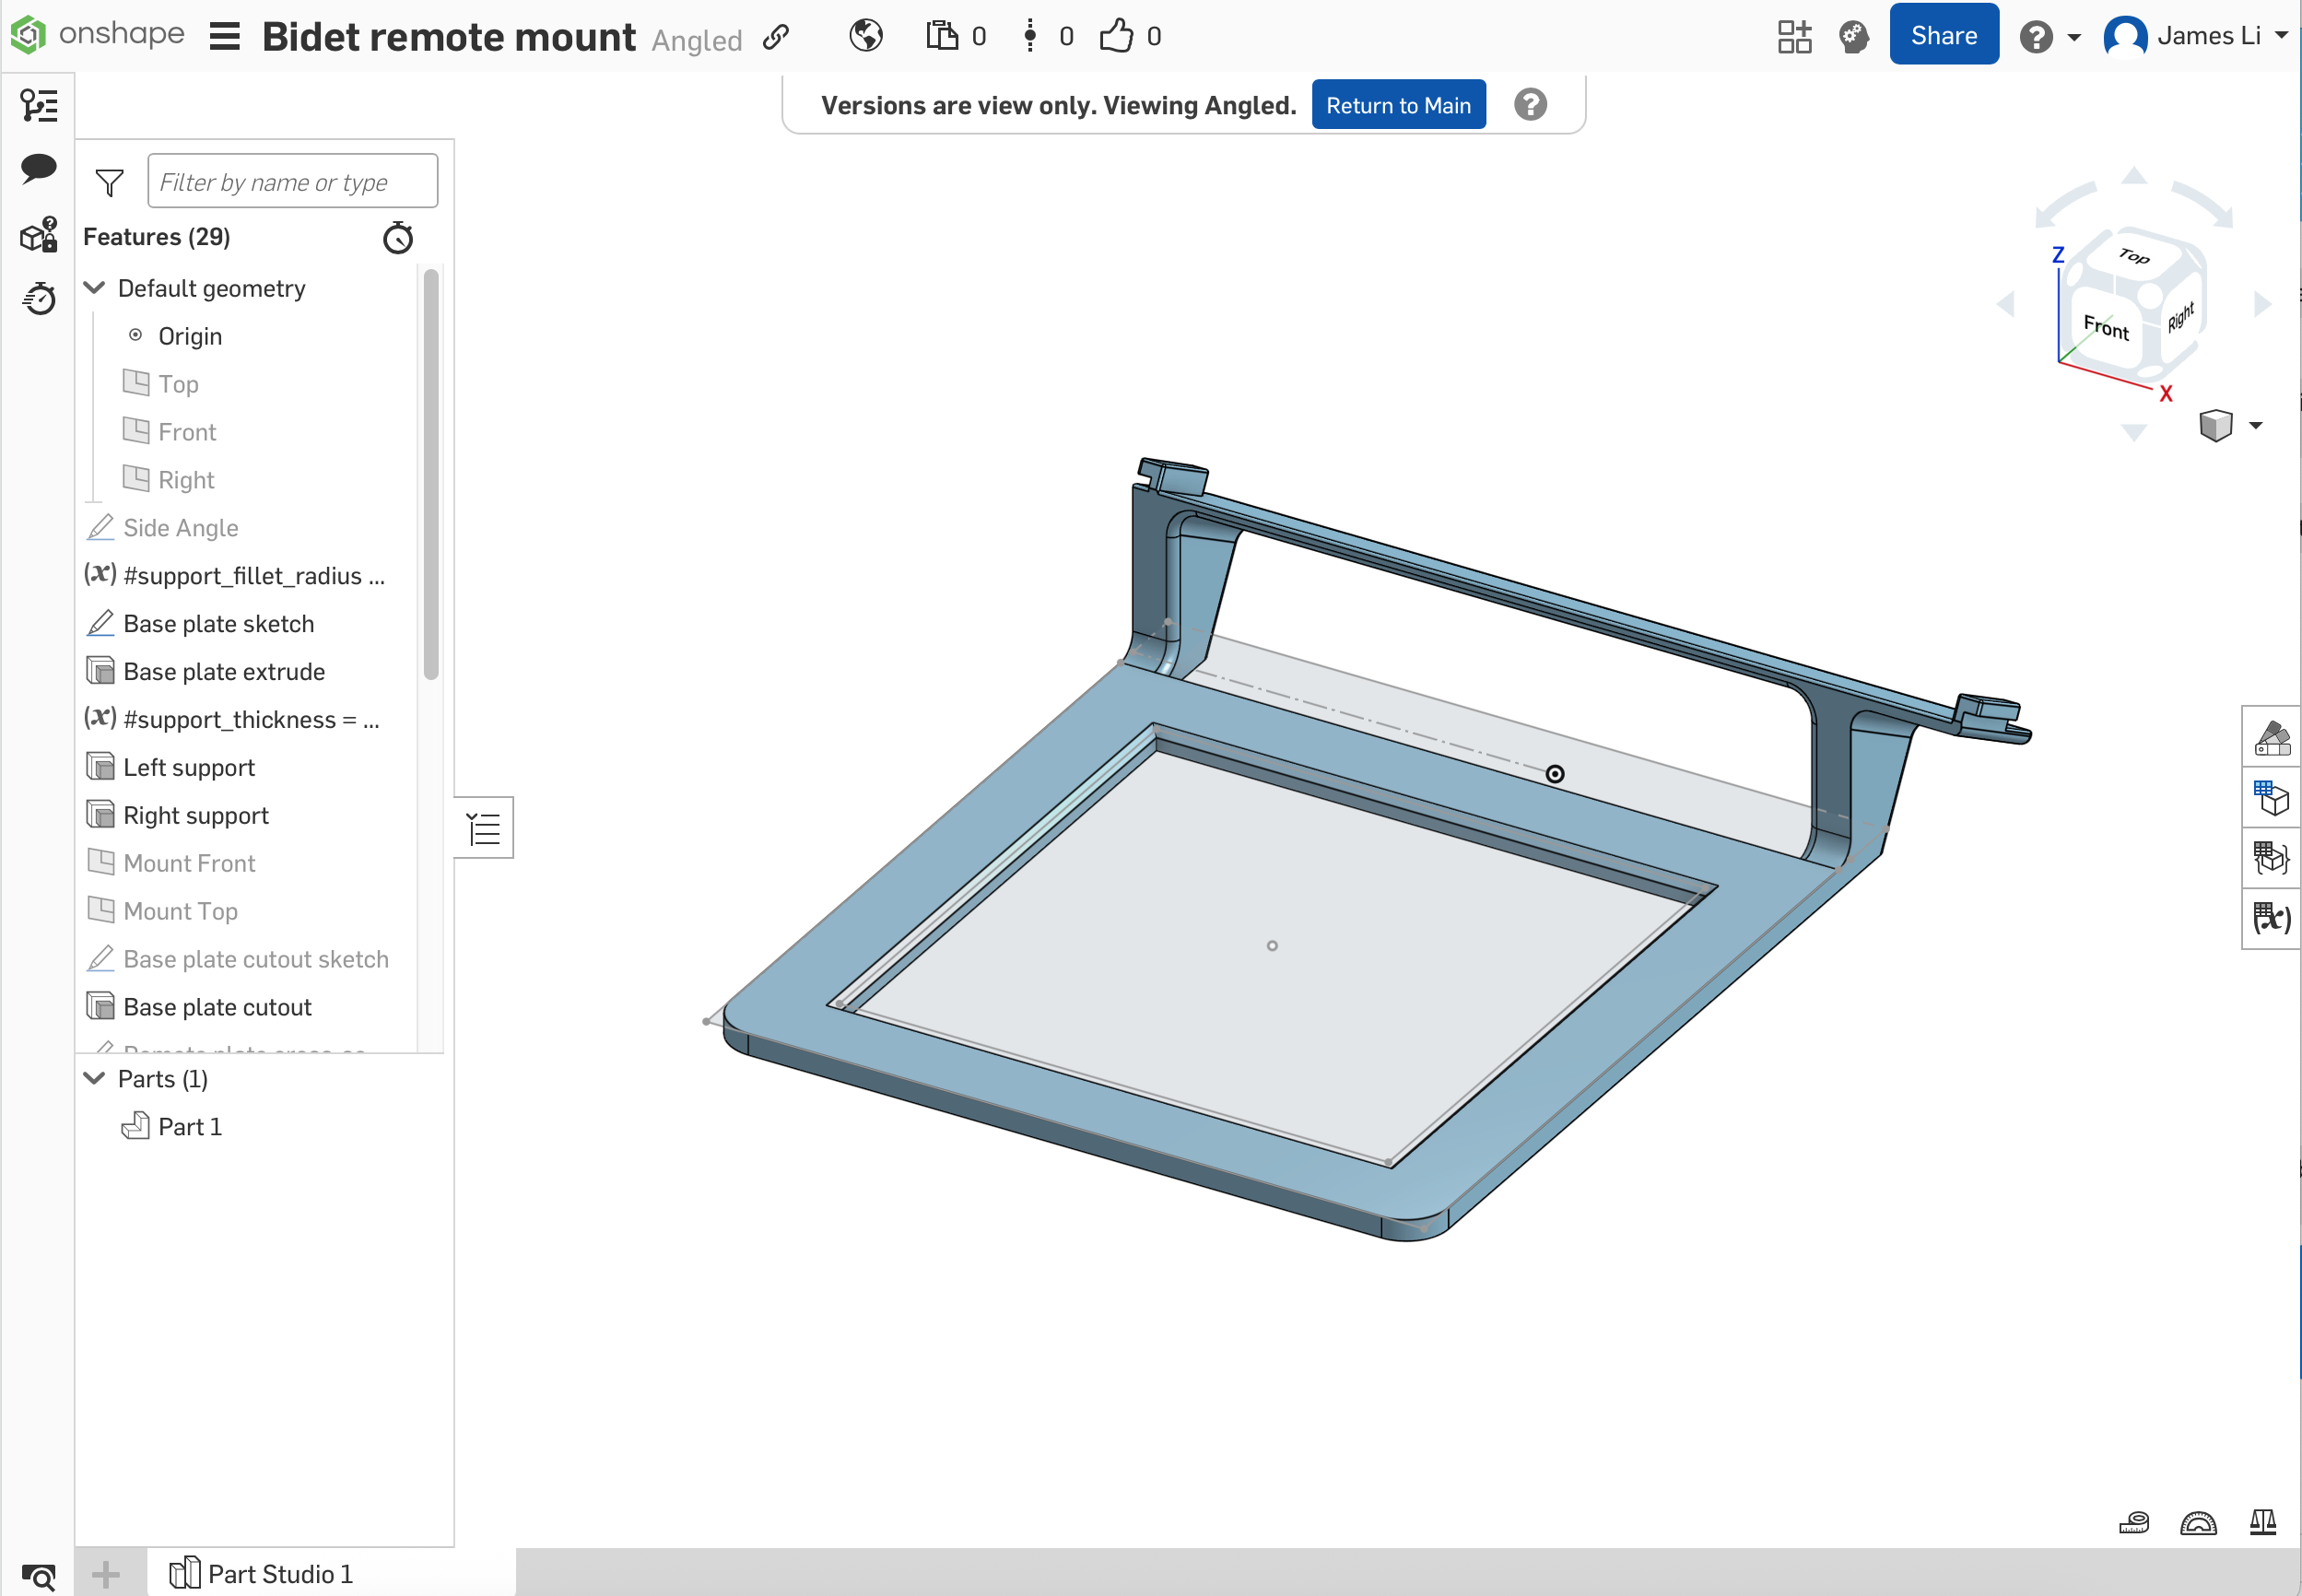
Task: Click the regeneration times stopwatch icon
Action: click(398, 238)
